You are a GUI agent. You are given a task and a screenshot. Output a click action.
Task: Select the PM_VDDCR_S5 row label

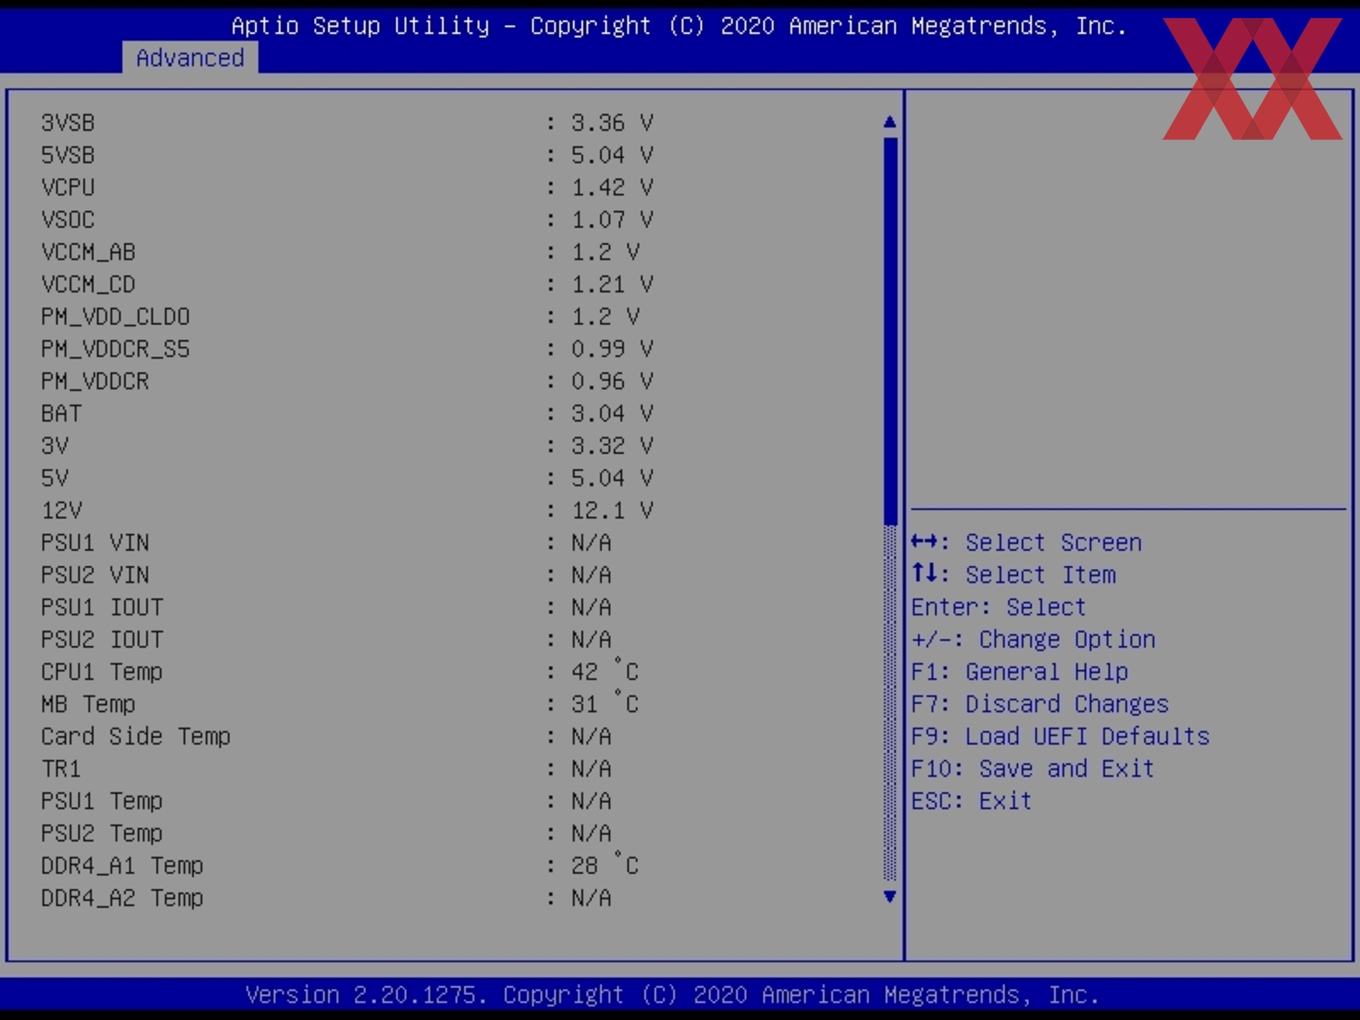pyautogui.click(x=115, y=349)
